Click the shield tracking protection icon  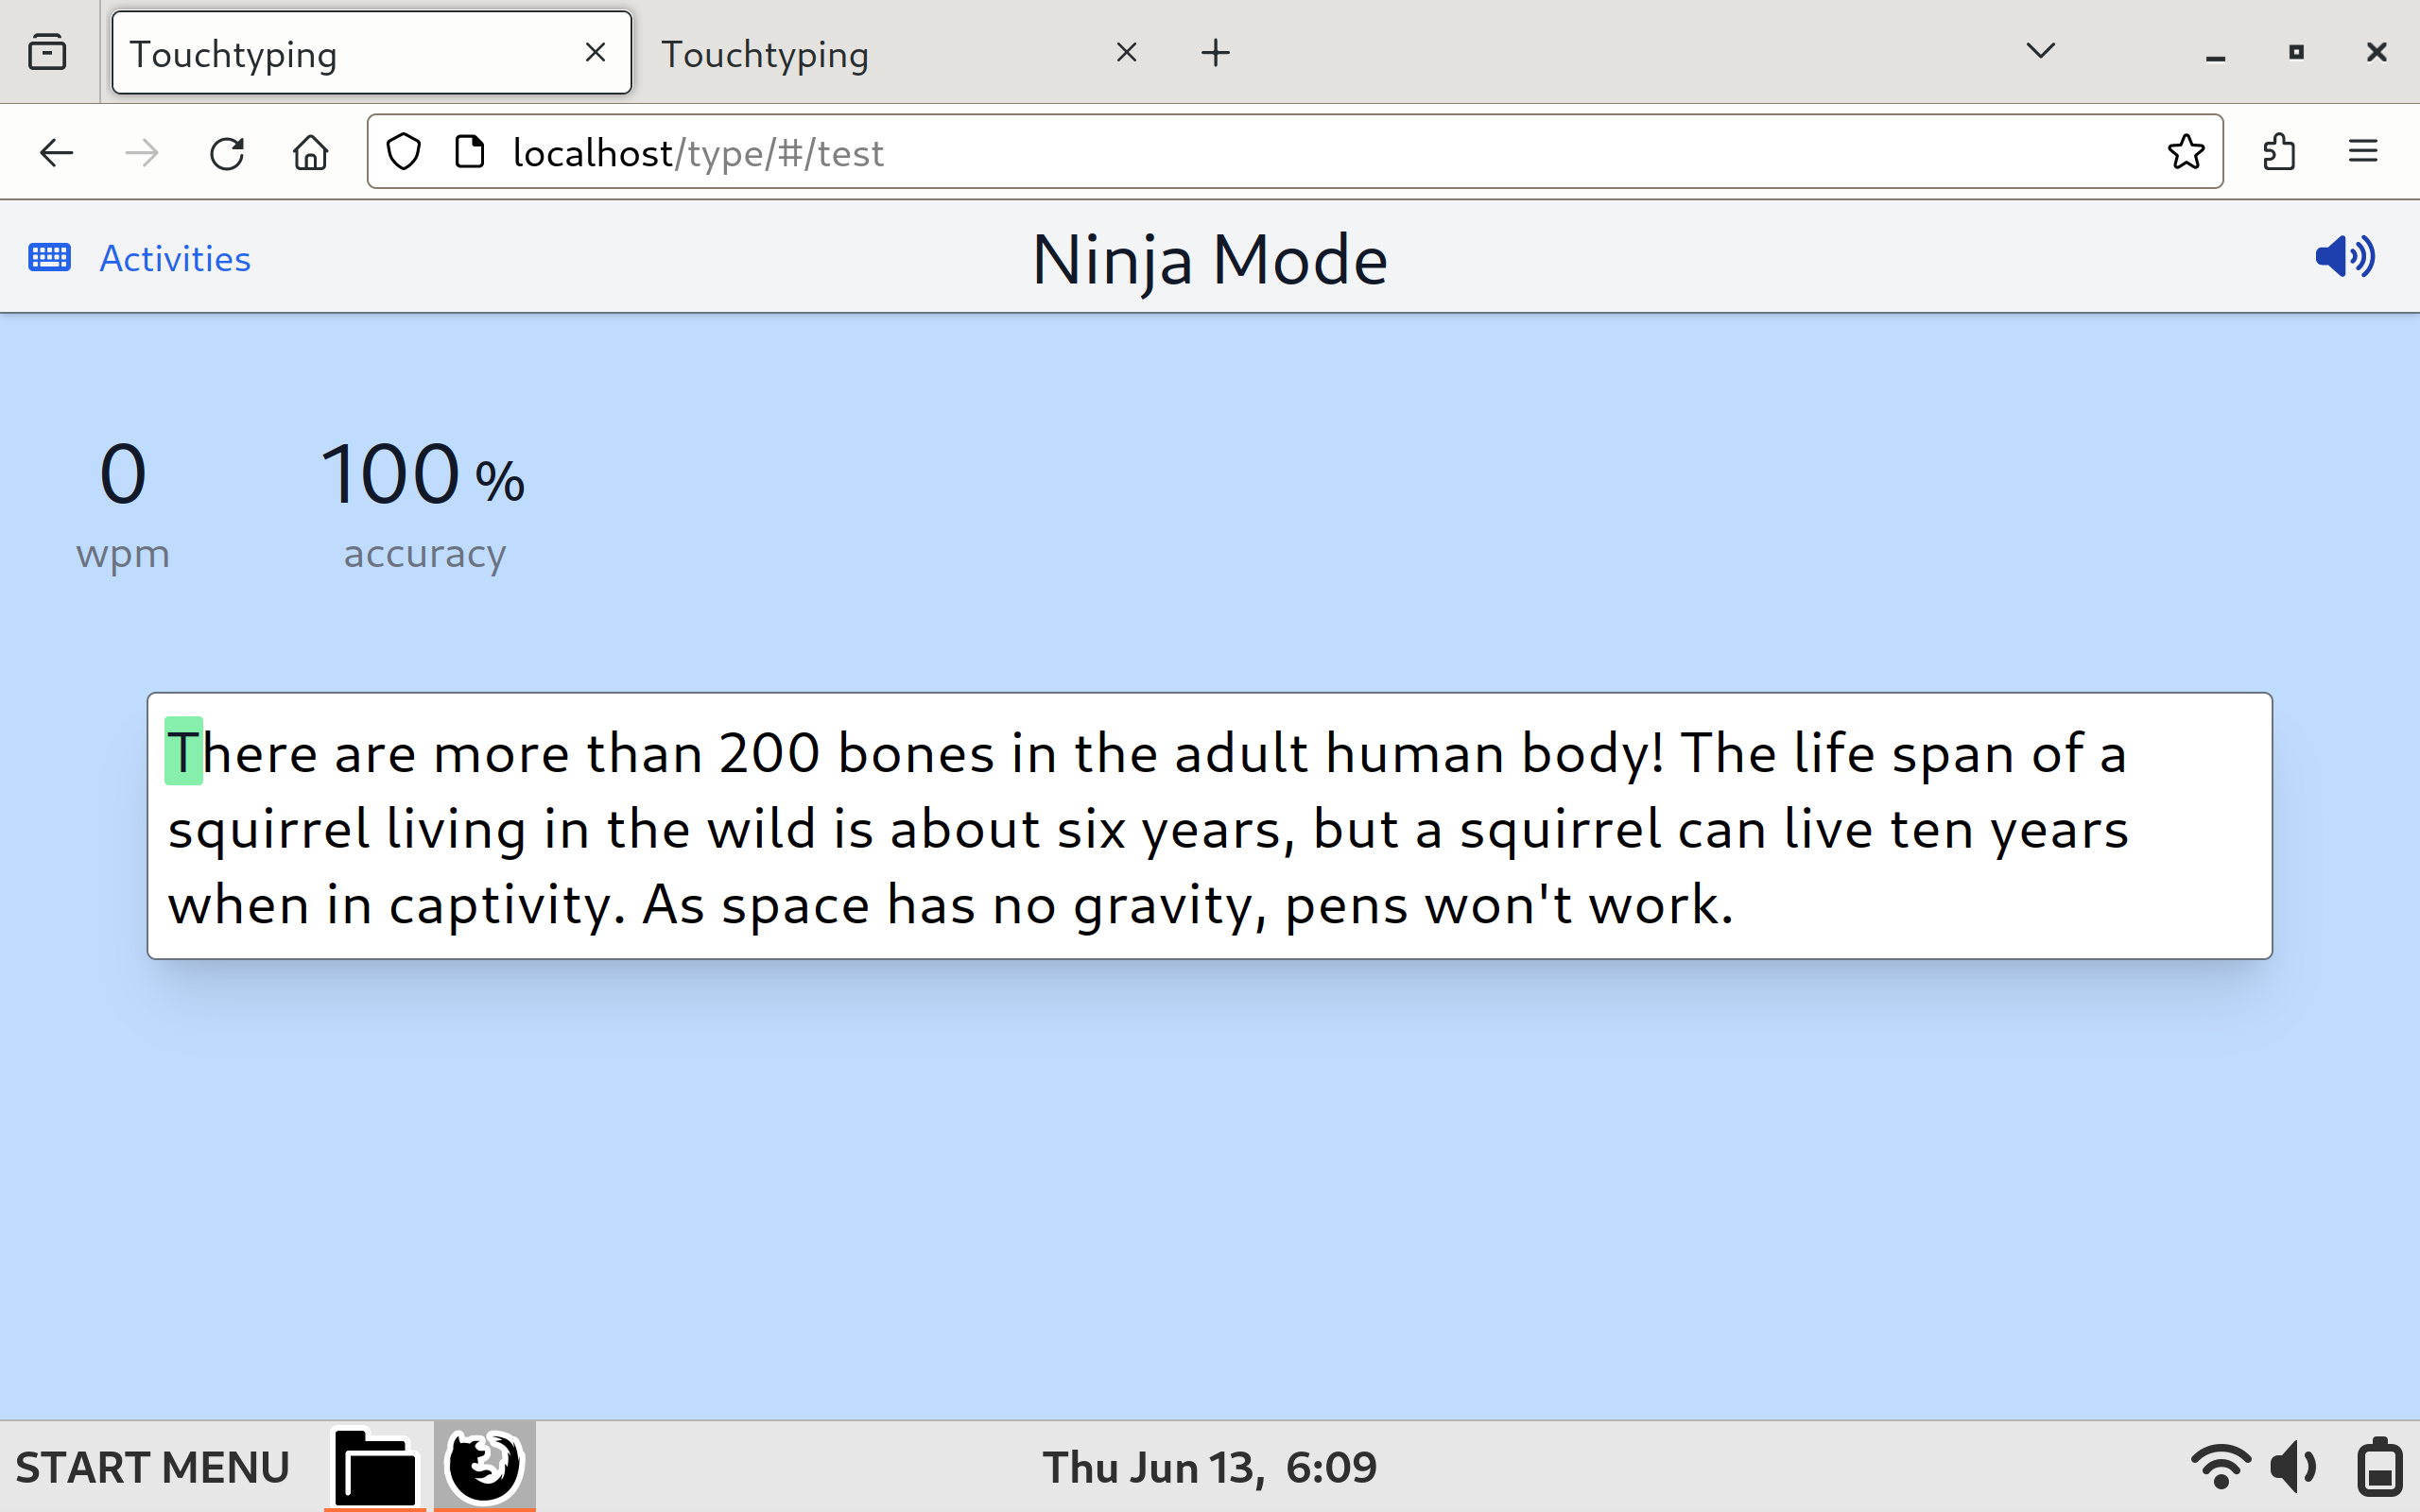click(x=403, y=152)
